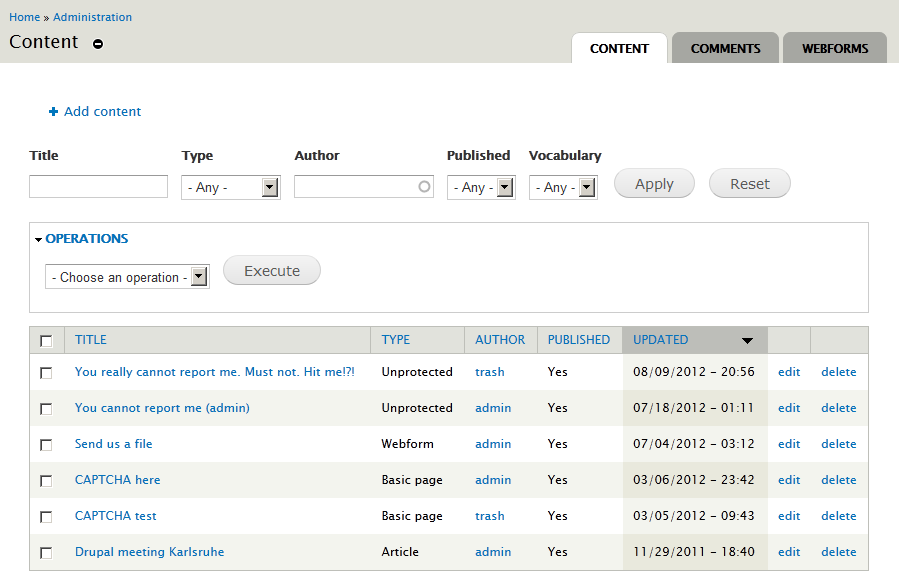Open the Choose an operation dropdown
The height and width of the screenshot is (586, 899).
(126, 277)
